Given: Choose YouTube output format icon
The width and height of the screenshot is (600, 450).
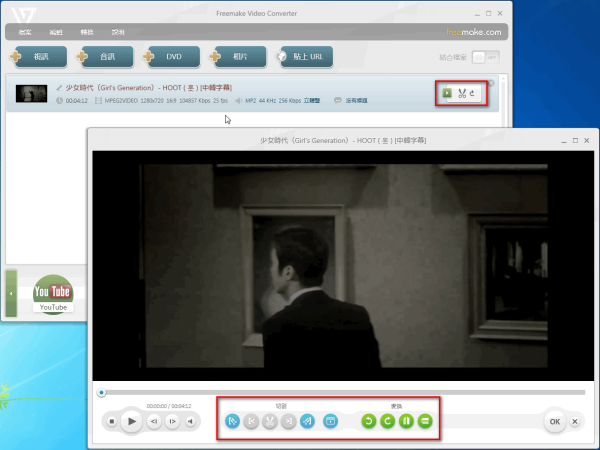Looking at the screenshot, I should (x=53, y=294).
